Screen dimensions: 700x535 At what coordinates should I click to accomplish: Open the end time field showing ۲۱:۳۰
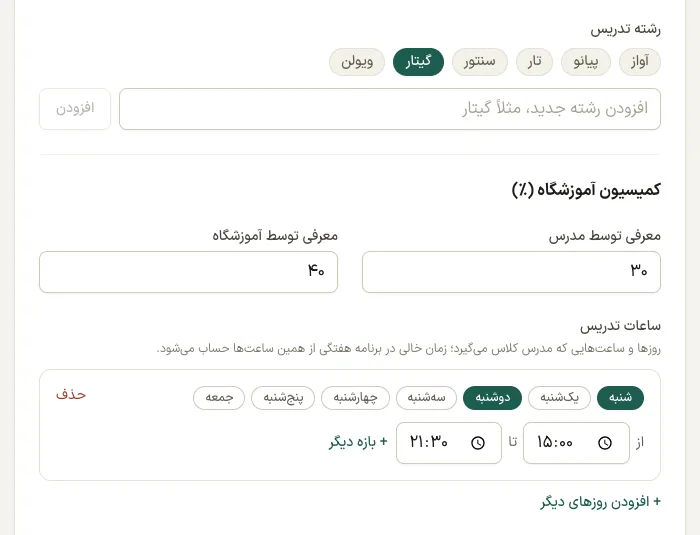[449, 443]
